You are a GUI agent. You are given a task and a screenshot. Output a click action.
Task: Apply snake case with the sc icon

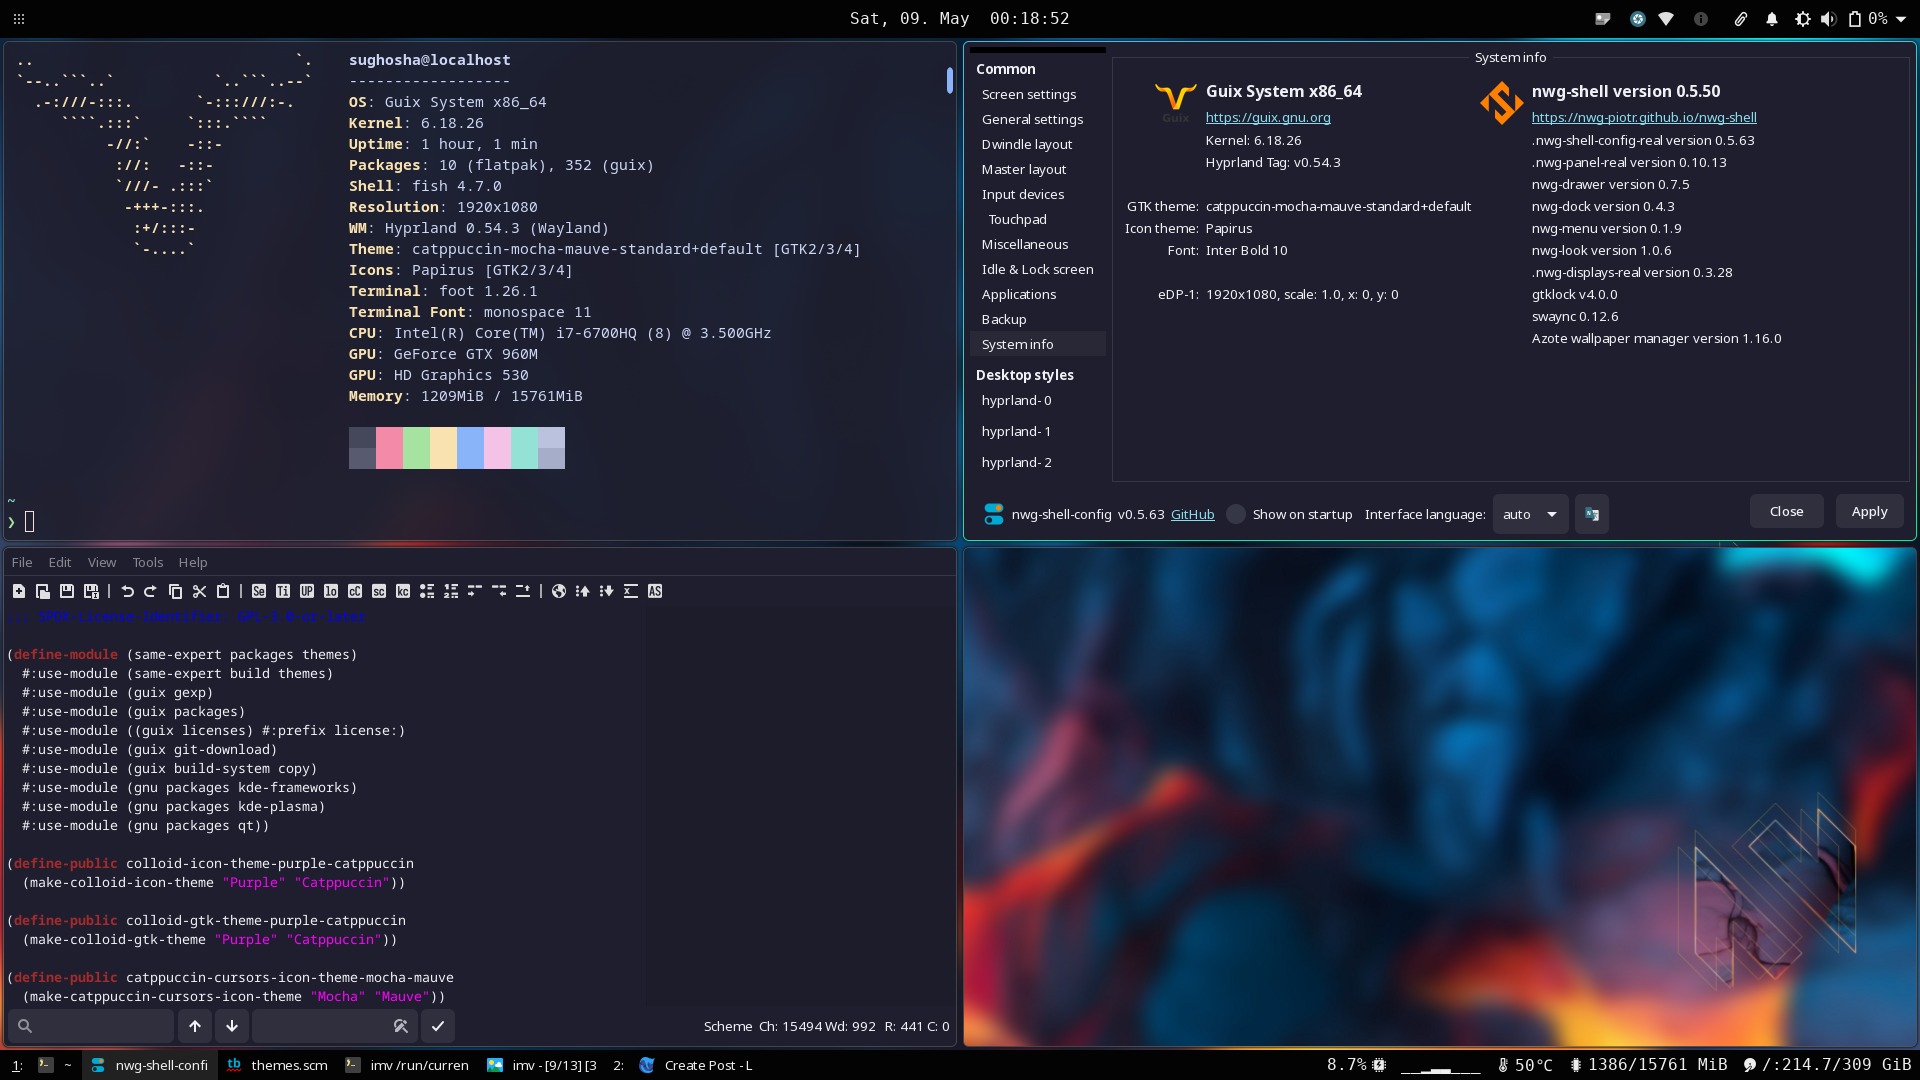point(379,591)
